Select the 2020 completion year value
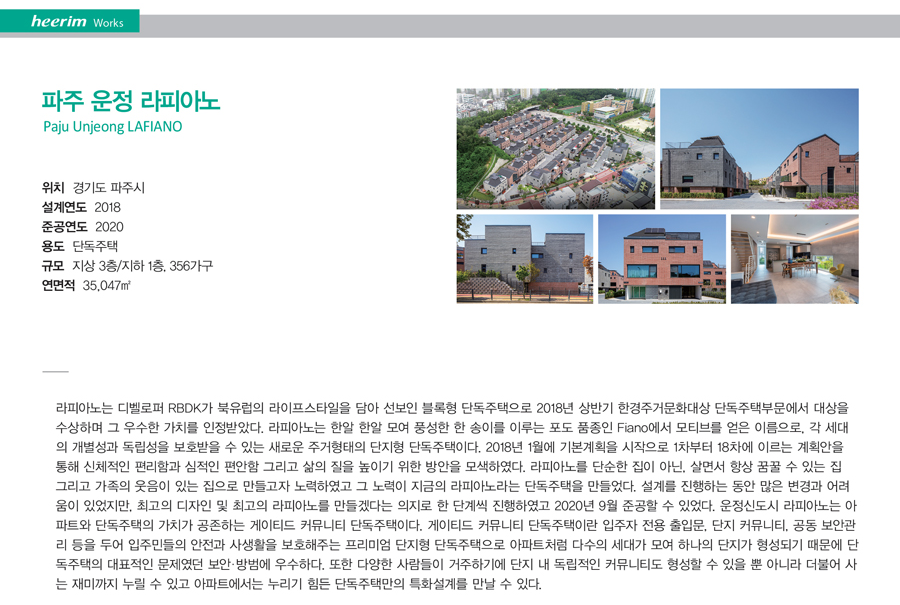Image resolution: width=900 pixels, height=605 pixels. tap(109, 227)
